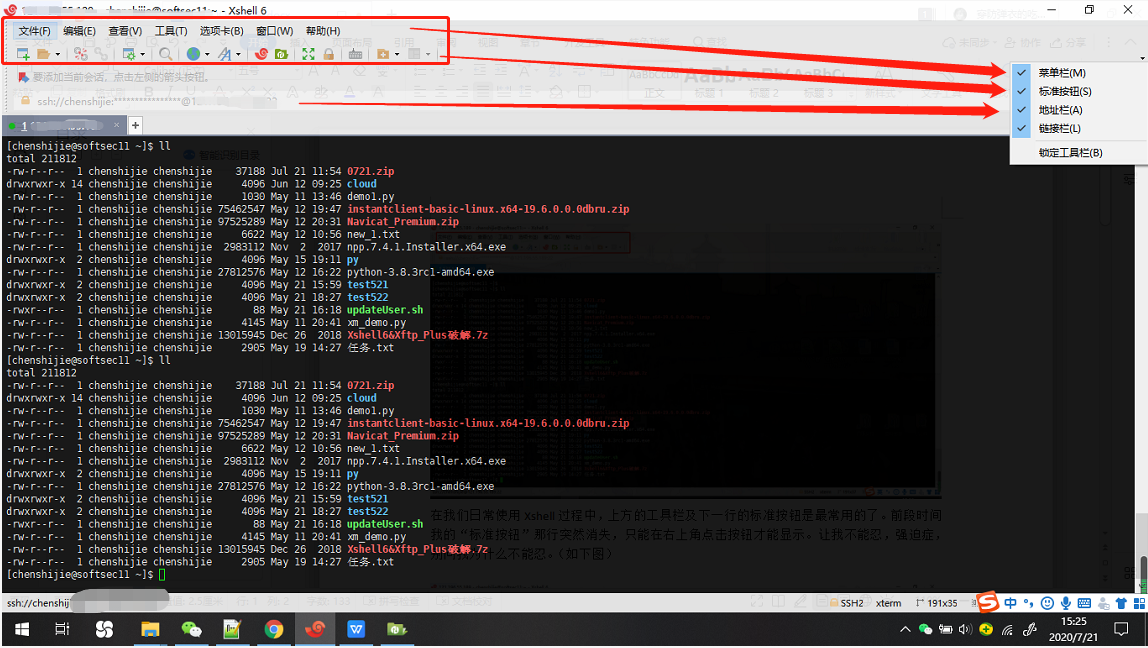
Task: Open the 文件(F) menu
Action: 34,31
